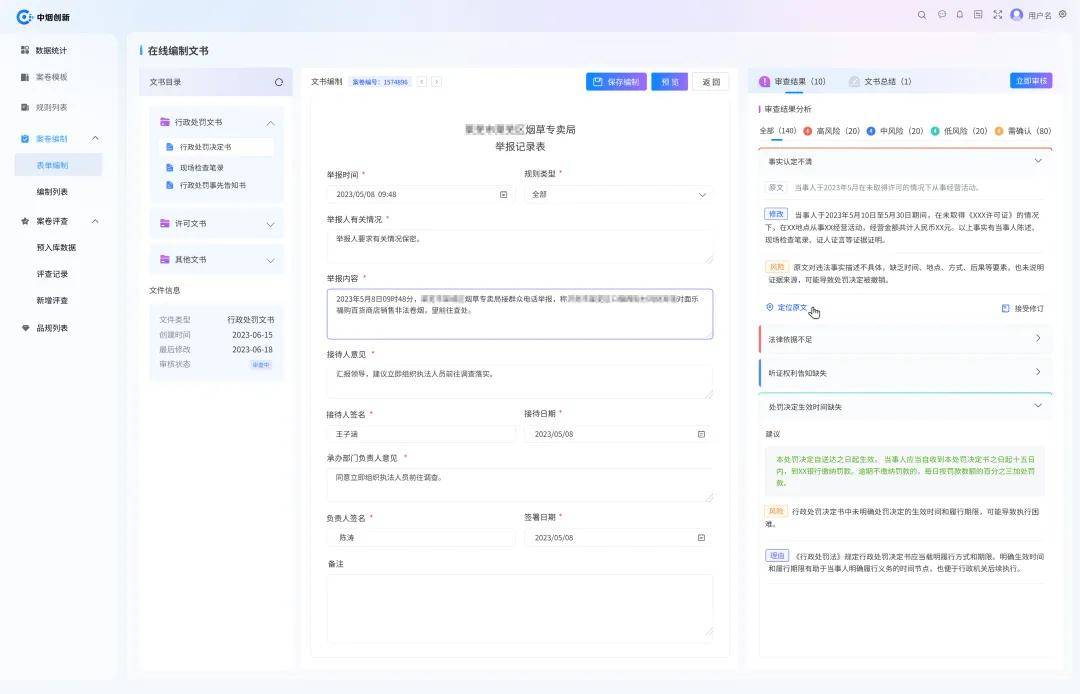The height and width of the screenshot is (694, 1080).
Task: Open the chat messages icon
Action: tap(941, 15)
